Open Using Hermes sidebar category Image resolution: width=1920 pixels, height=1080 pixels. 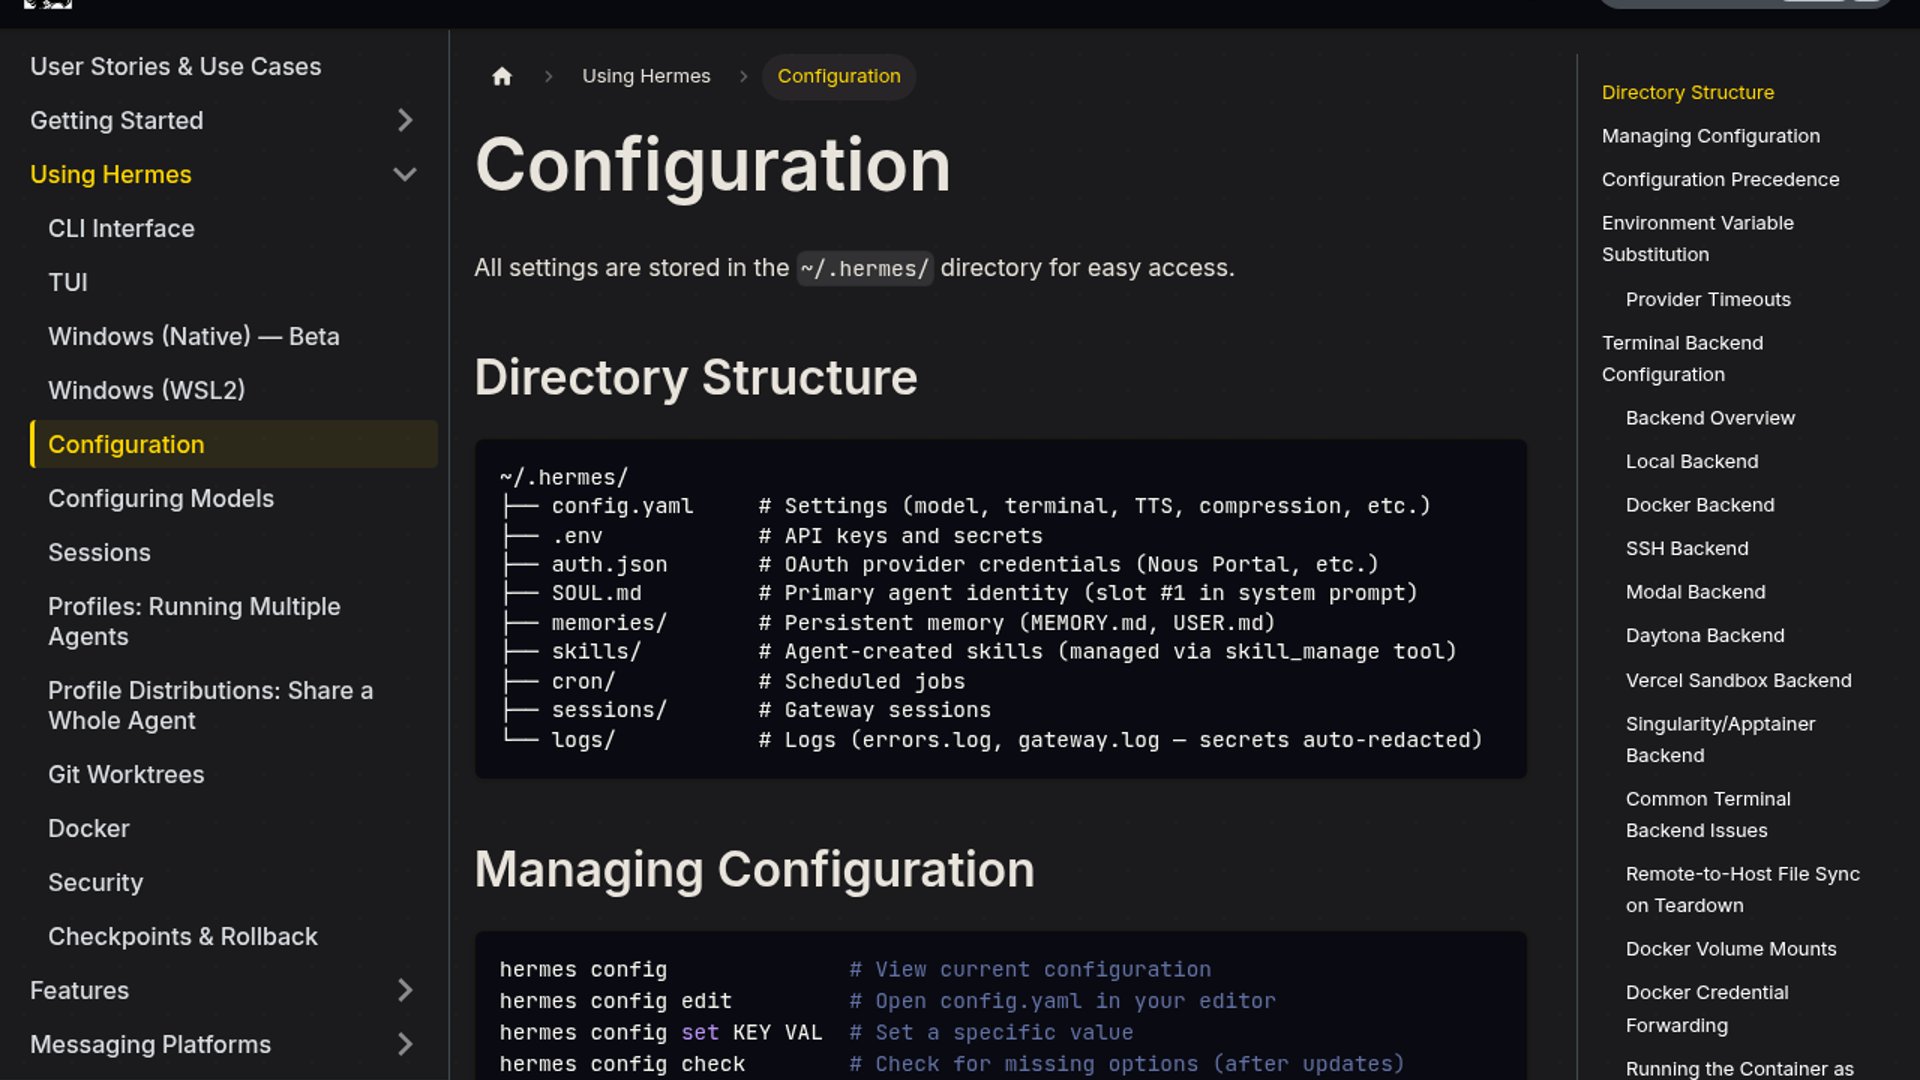click(111, 174)
